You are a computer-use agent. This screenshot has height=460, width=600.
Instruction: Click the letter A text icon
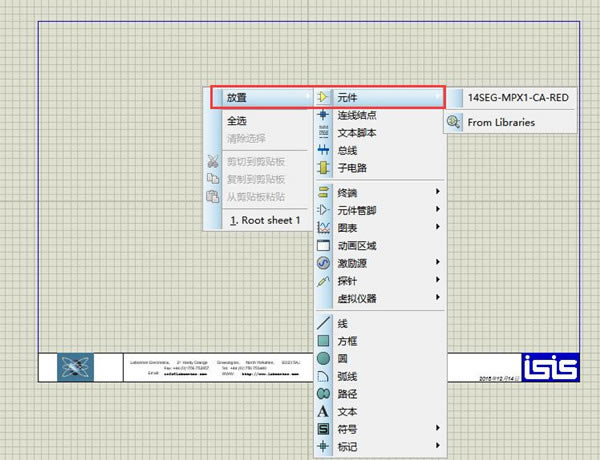tap(323, 411)
